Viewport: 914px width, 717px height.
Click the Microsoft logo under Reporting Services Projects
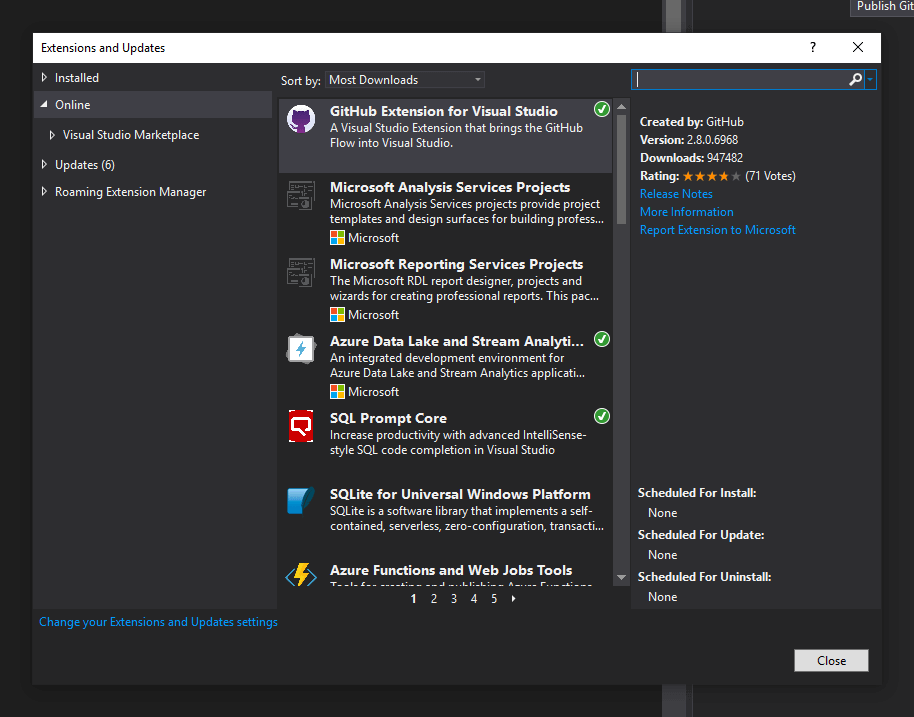(x=337, y=315)
